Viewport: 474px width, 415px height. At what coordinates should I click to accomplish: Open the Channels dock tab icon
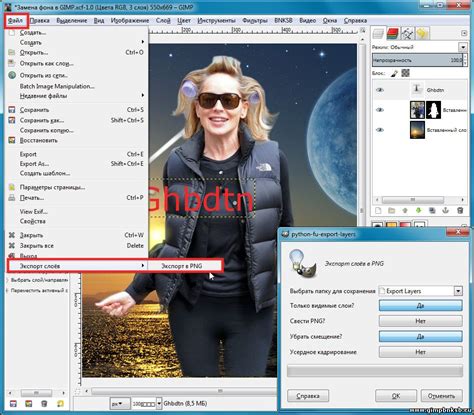pos(393,33)
